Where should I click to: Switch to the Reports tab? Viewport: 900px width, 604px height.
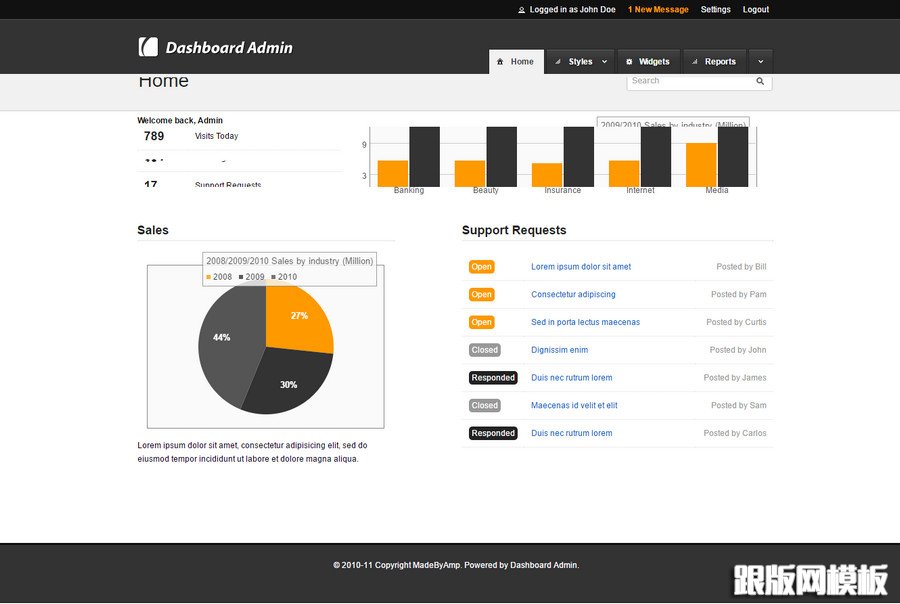[720, 62]
